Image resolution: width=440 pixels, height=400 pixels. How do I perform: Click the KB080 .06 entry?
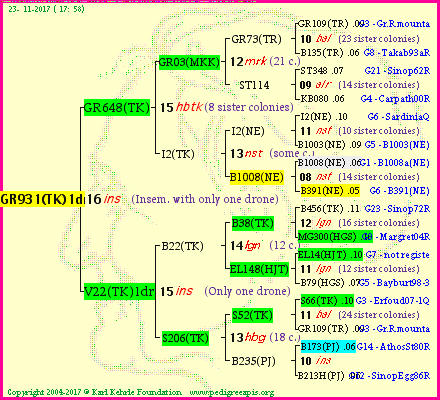(322, 99)
